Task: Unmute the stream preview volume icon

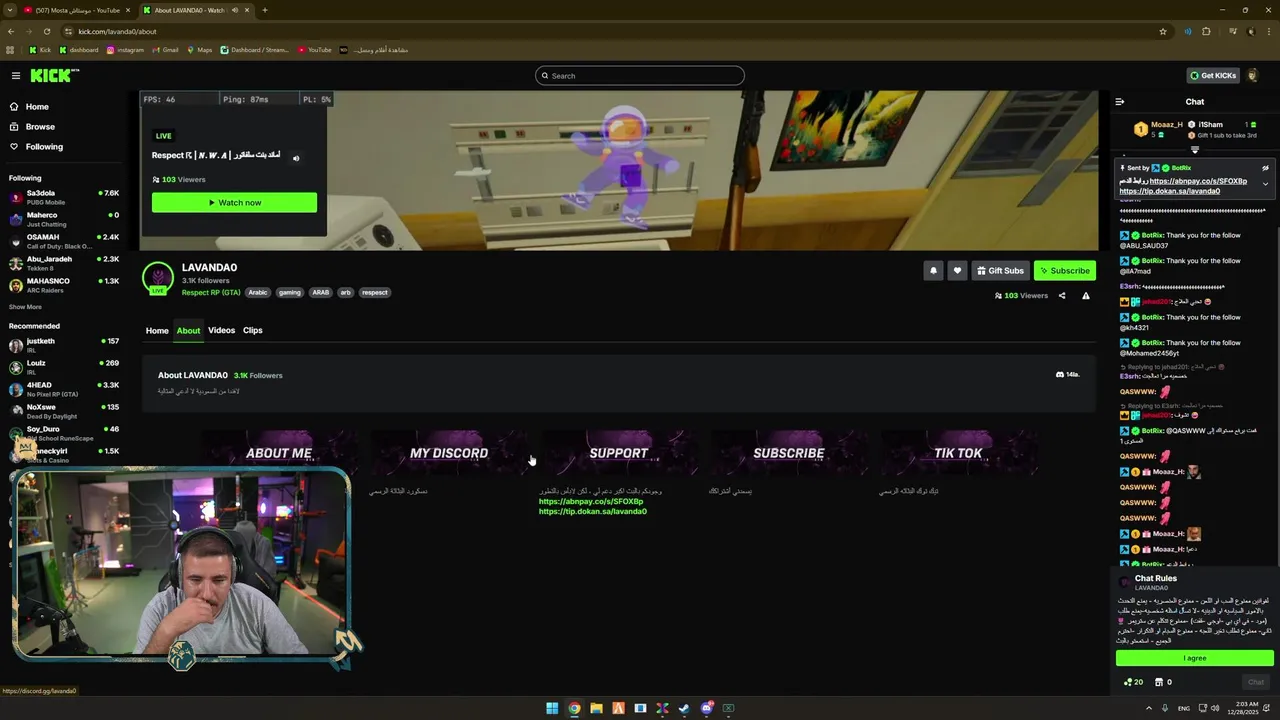Action: tap(296, 158)
